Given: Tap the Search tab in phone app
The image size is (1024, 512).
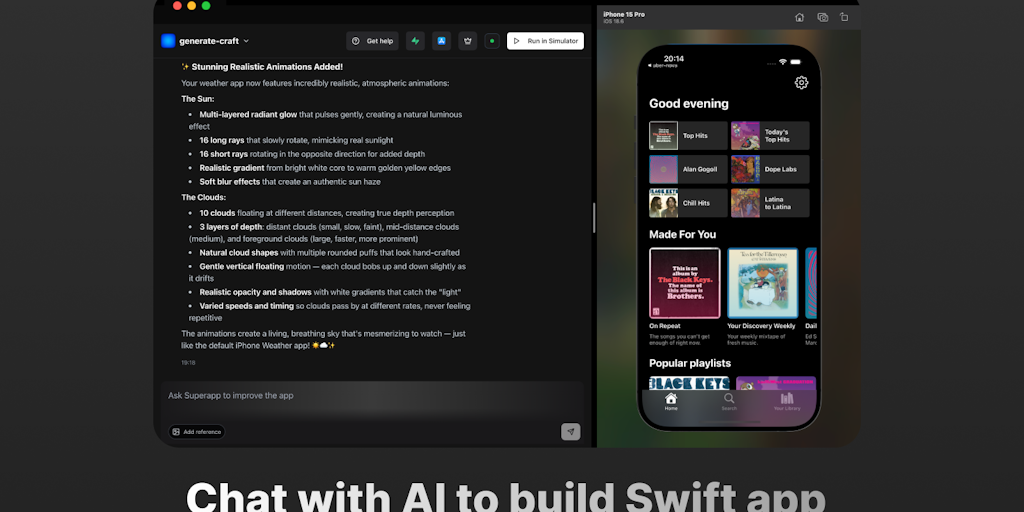Looking at the screenshot, I should click(729, 402).
